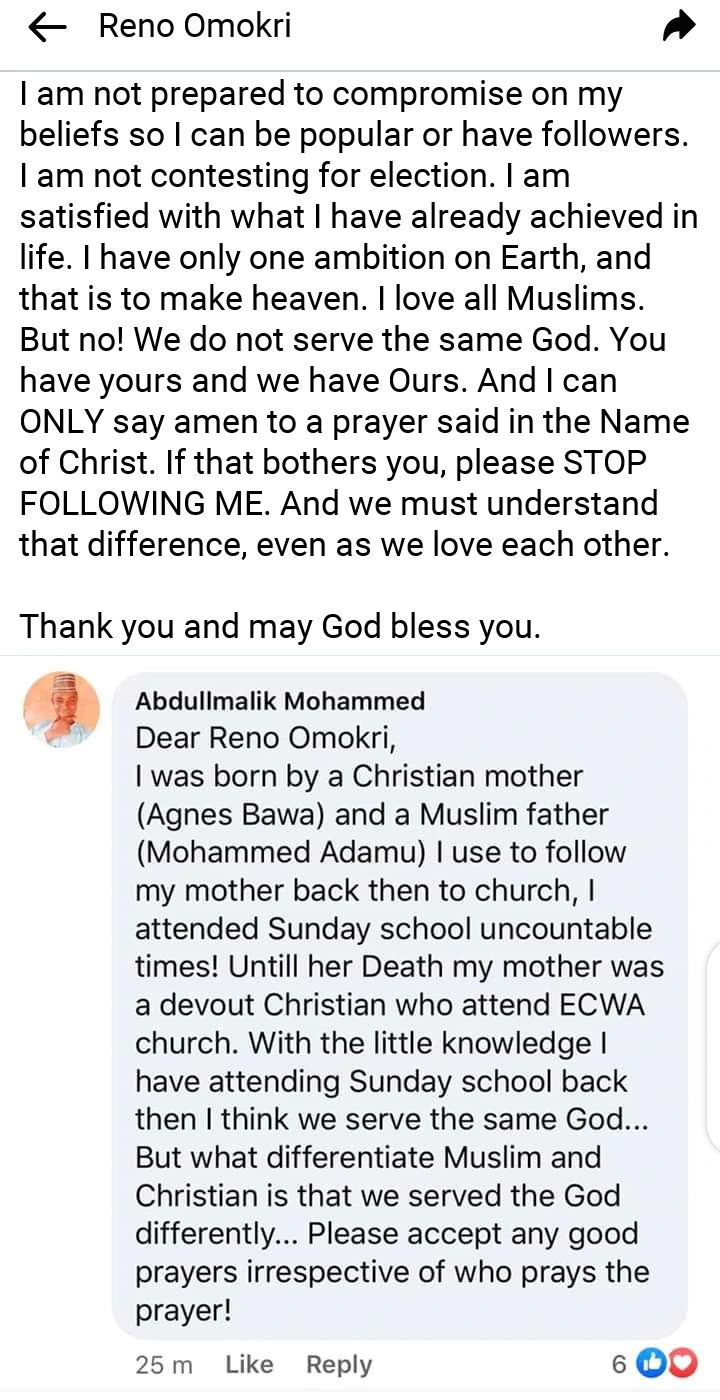The image size is (720, 1400).
Task: Open Abdullmalik Mohammed's profile name link
Action: tap(280, 701)
